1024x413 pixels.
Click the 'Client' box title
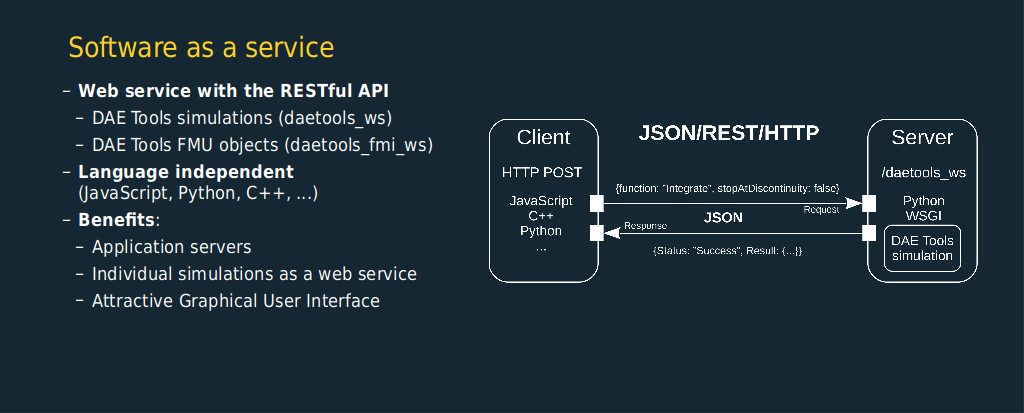(x=543, y=137)
